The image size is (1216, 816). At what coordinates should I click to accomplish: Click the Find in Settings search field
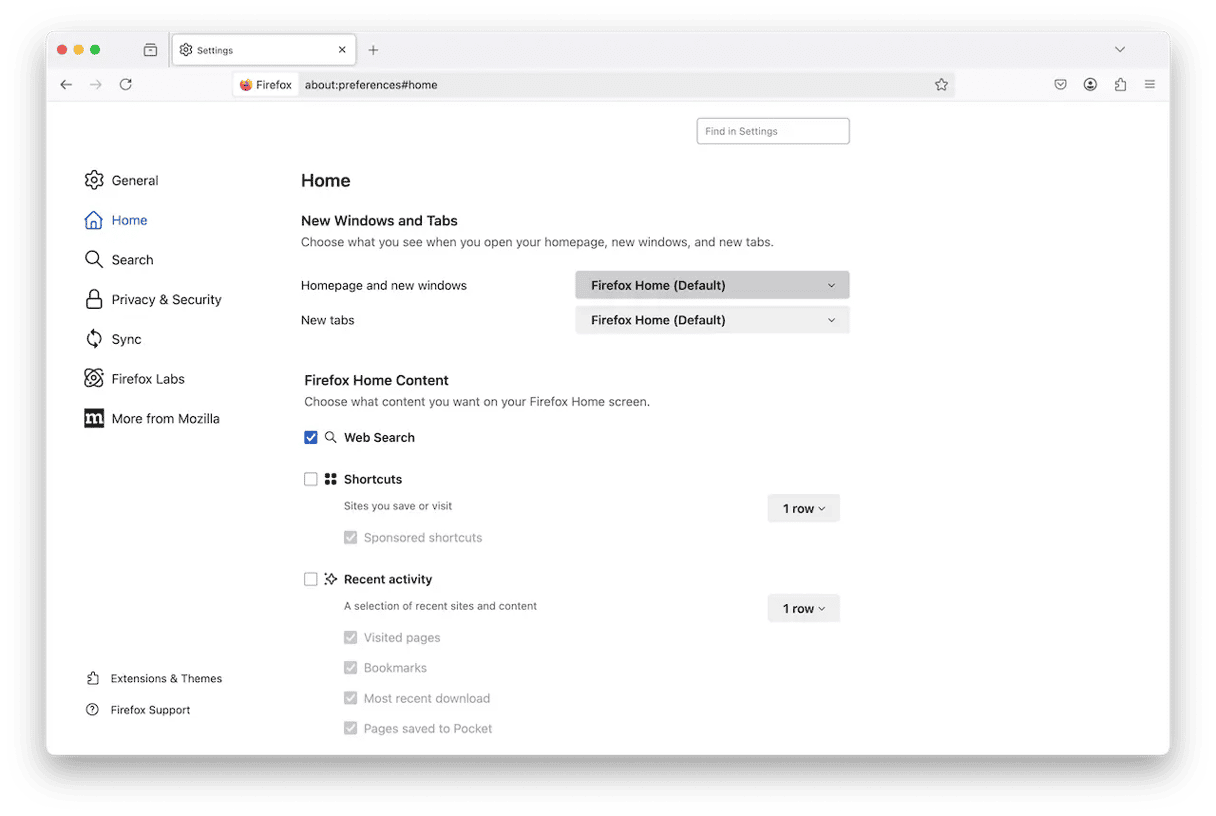click(772, 131)
